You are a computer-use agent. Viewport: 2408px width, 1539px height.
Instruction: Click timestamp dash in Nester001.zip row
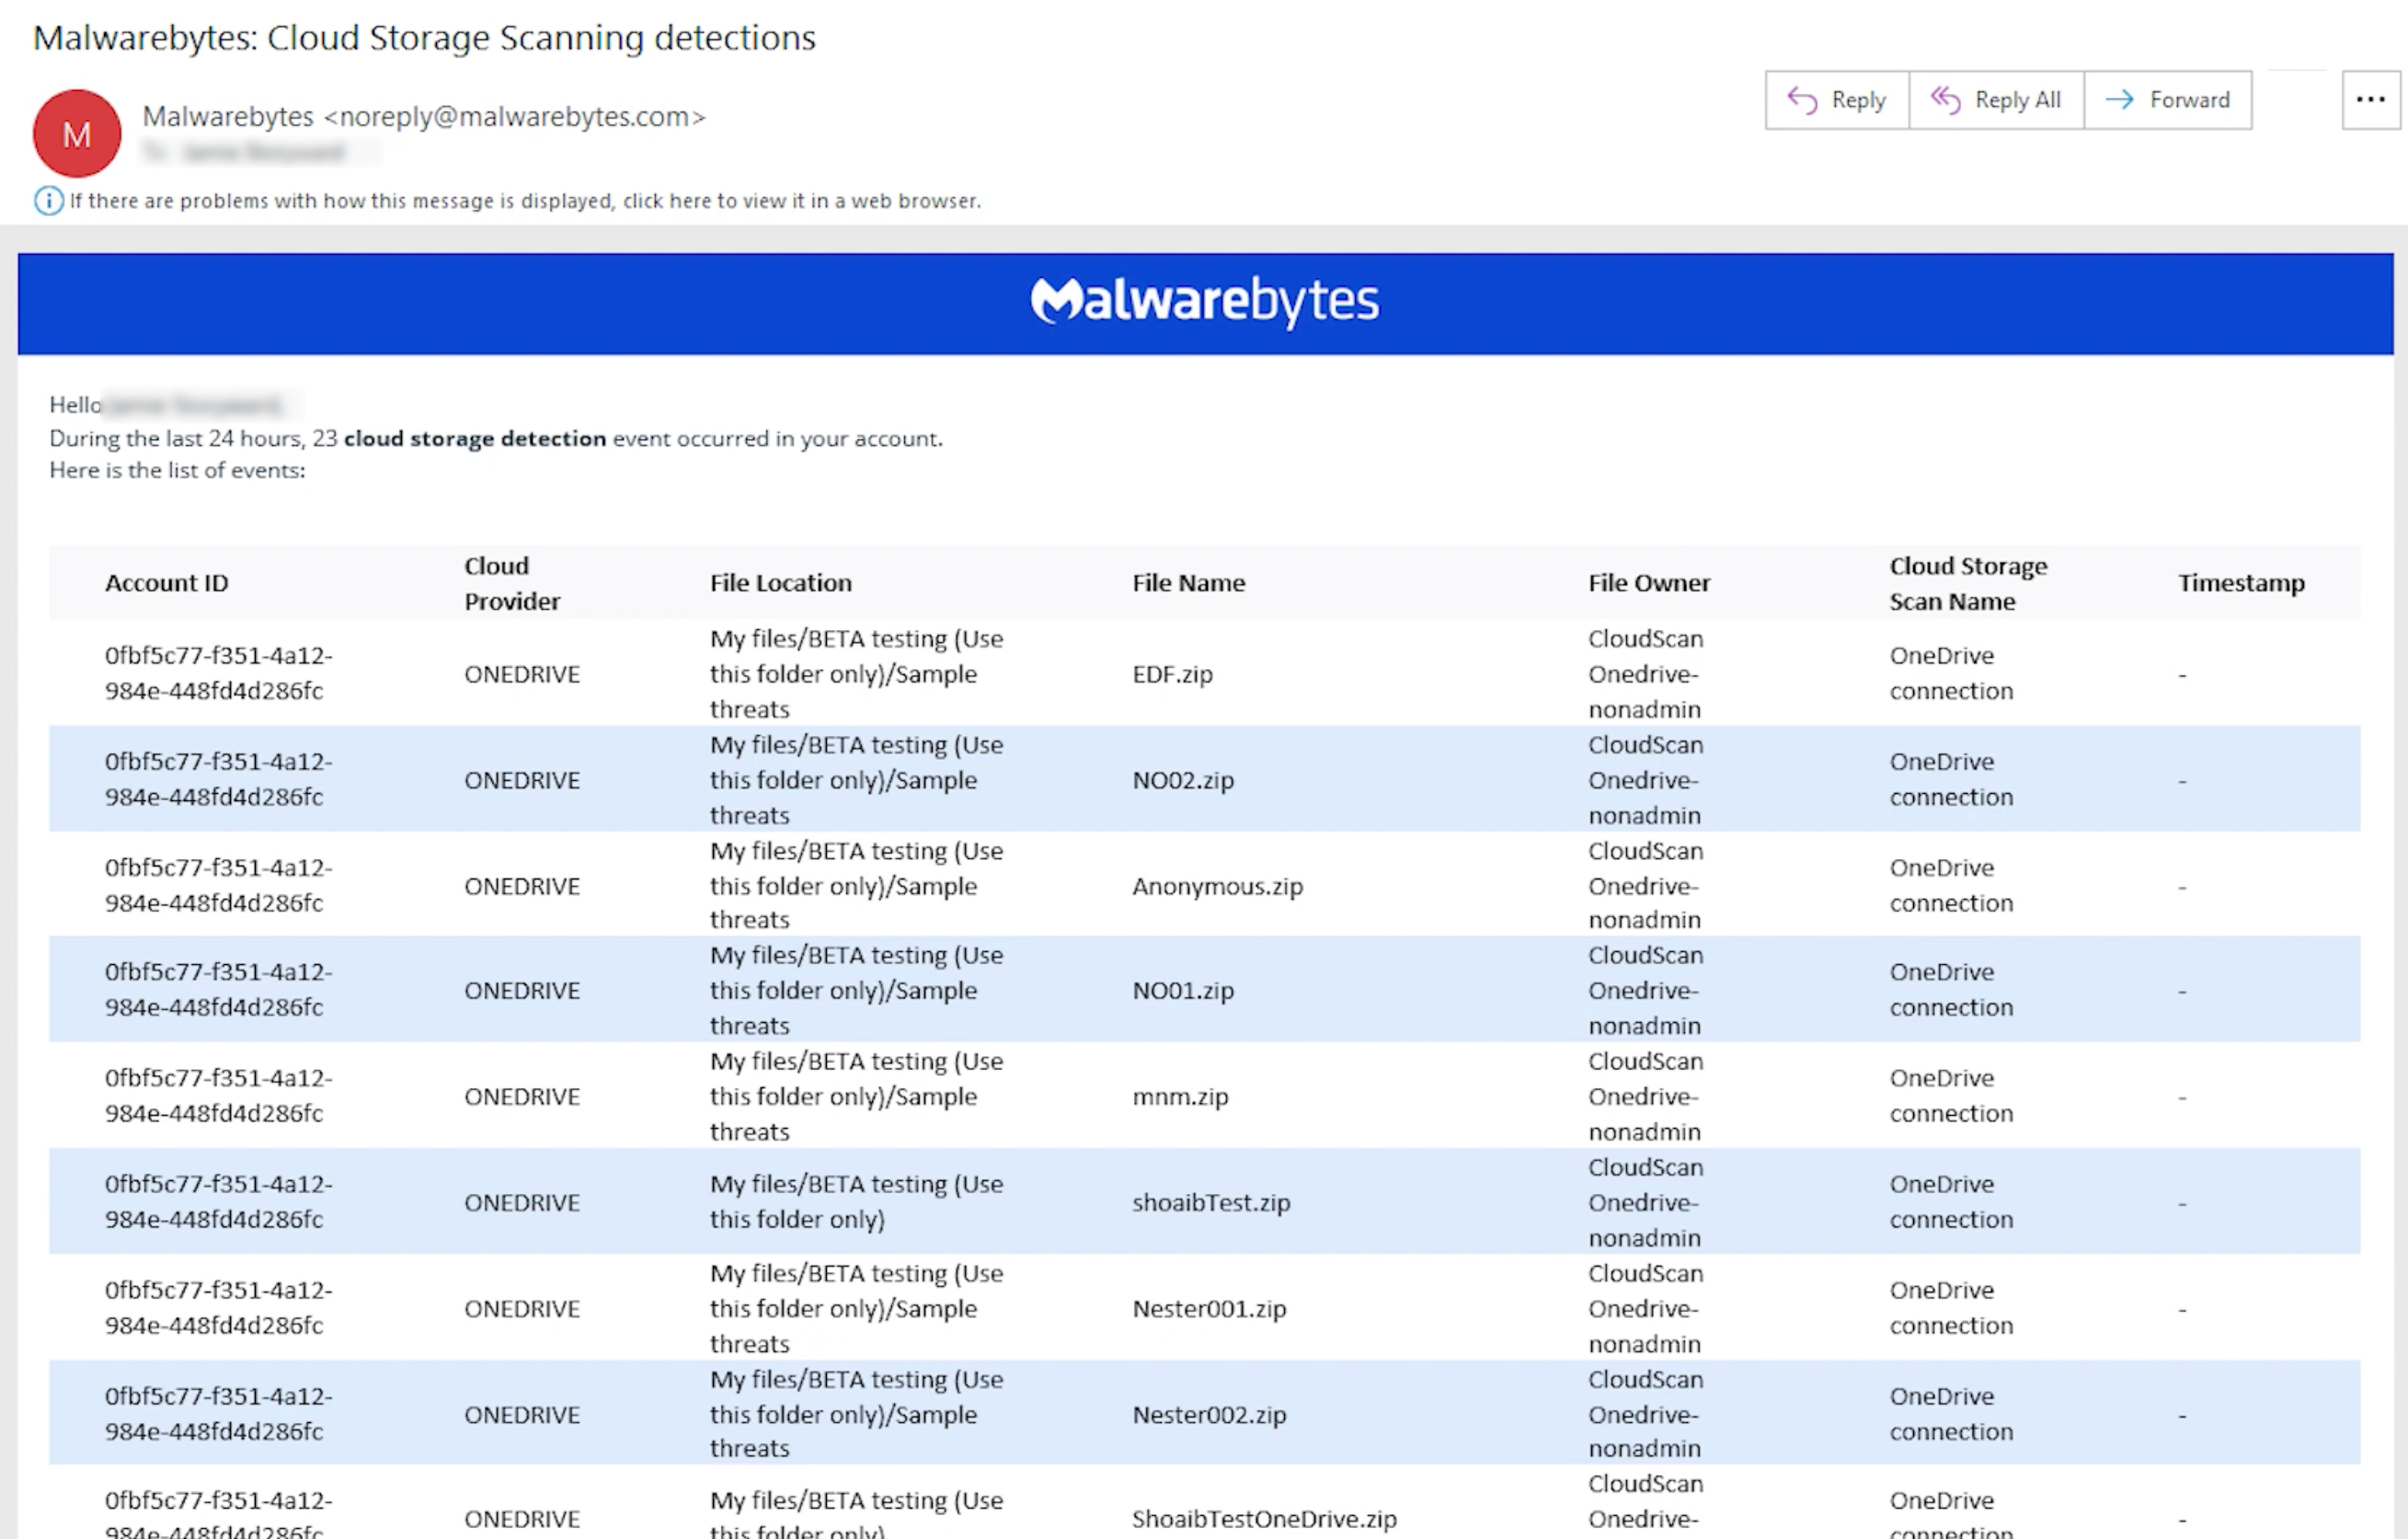[x=2182, y=1310]
